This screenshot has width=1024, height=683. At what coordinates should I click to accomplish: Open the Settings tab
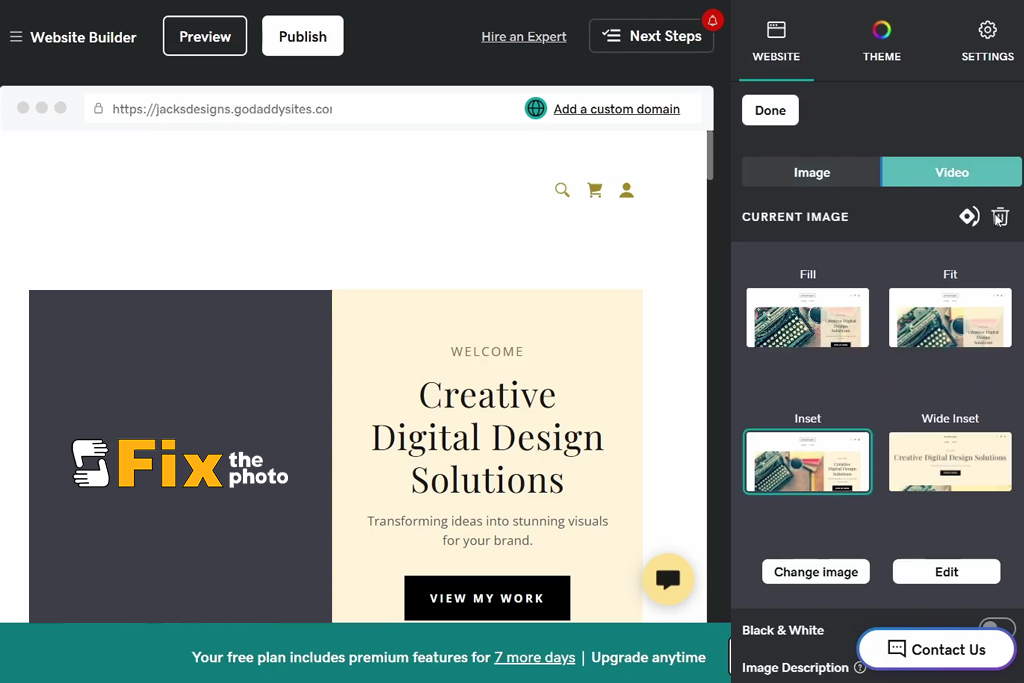coord(987,42)
